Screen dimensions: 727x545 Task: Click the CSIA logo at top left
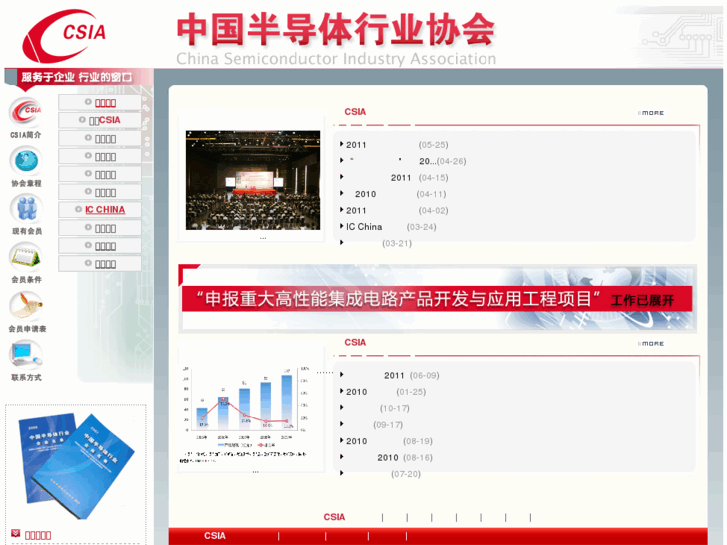point(64,35)
